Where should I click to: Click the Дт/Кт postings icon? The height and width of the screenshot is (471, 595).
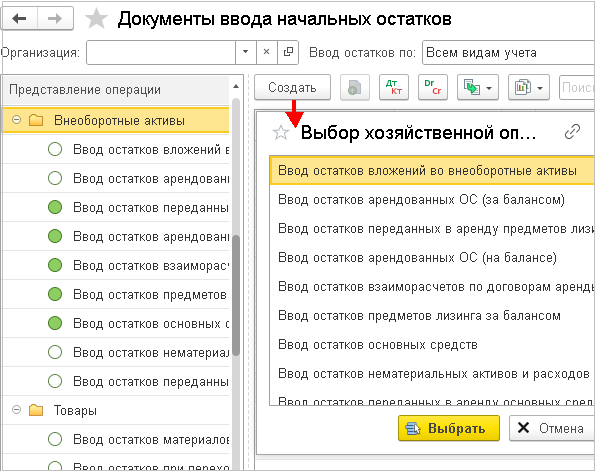point(394,88)
